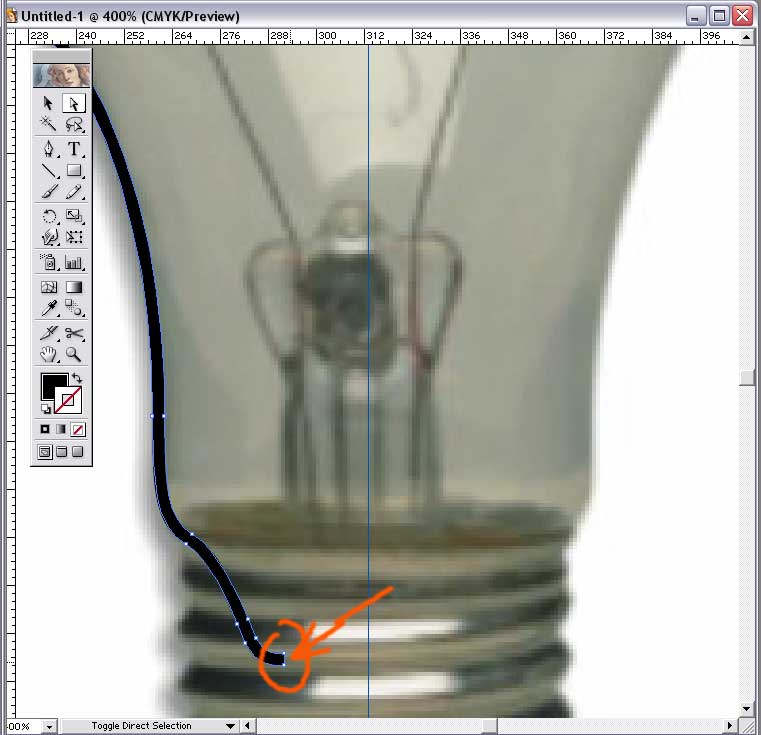This screenshot has height=735, width=761.
Task: Select the Lasso tool
Action: coord(74,124)
